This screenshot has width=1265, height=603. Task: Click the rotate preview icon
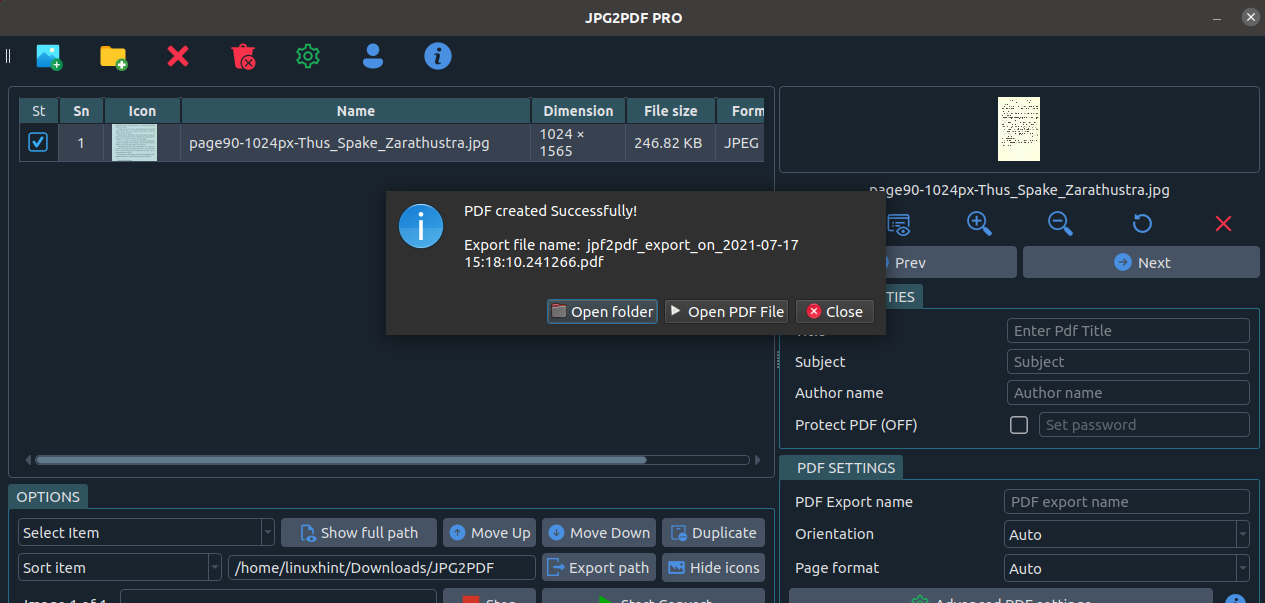tap(1142, 224)
